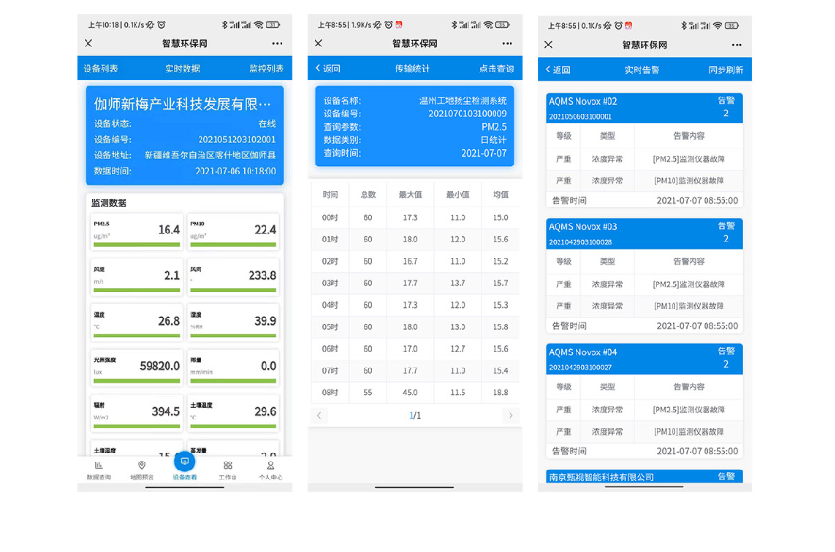835x552 pixels.
Task: Select the 1/1 page indicator
Action: pos(415,415)
